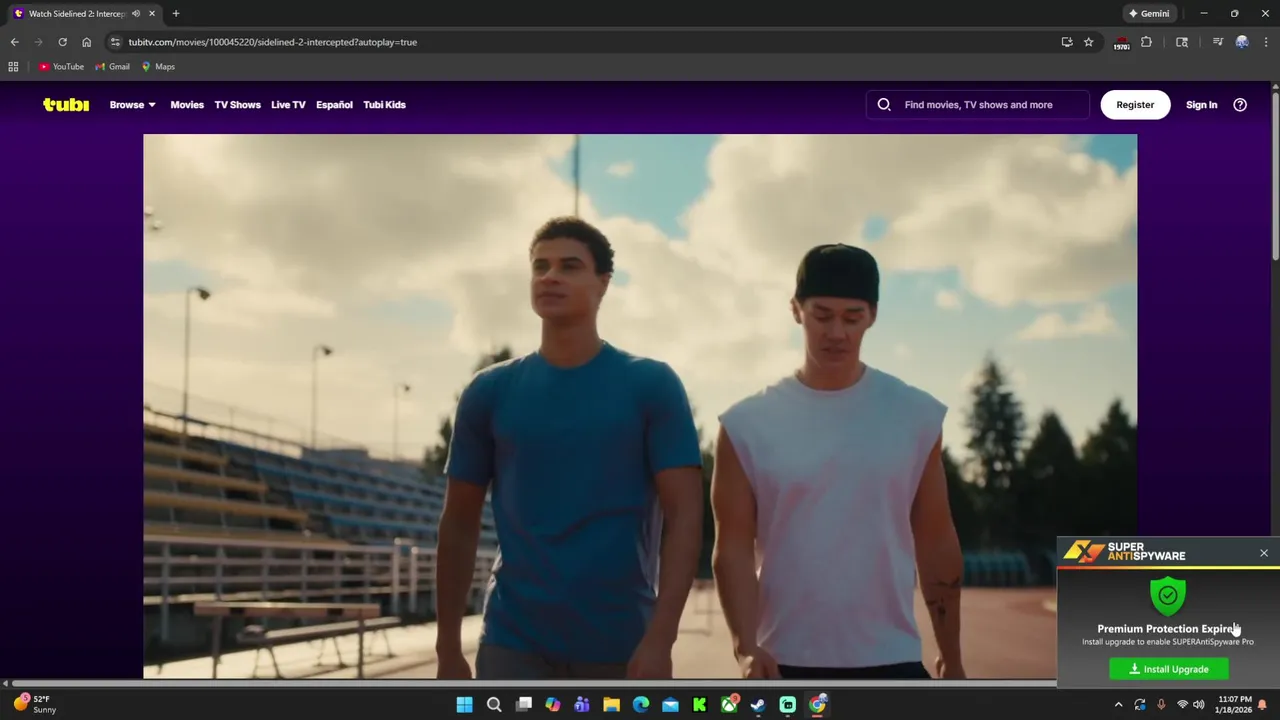Open a new browser tab
1280x720 pixels.
[x=176, y=14]
